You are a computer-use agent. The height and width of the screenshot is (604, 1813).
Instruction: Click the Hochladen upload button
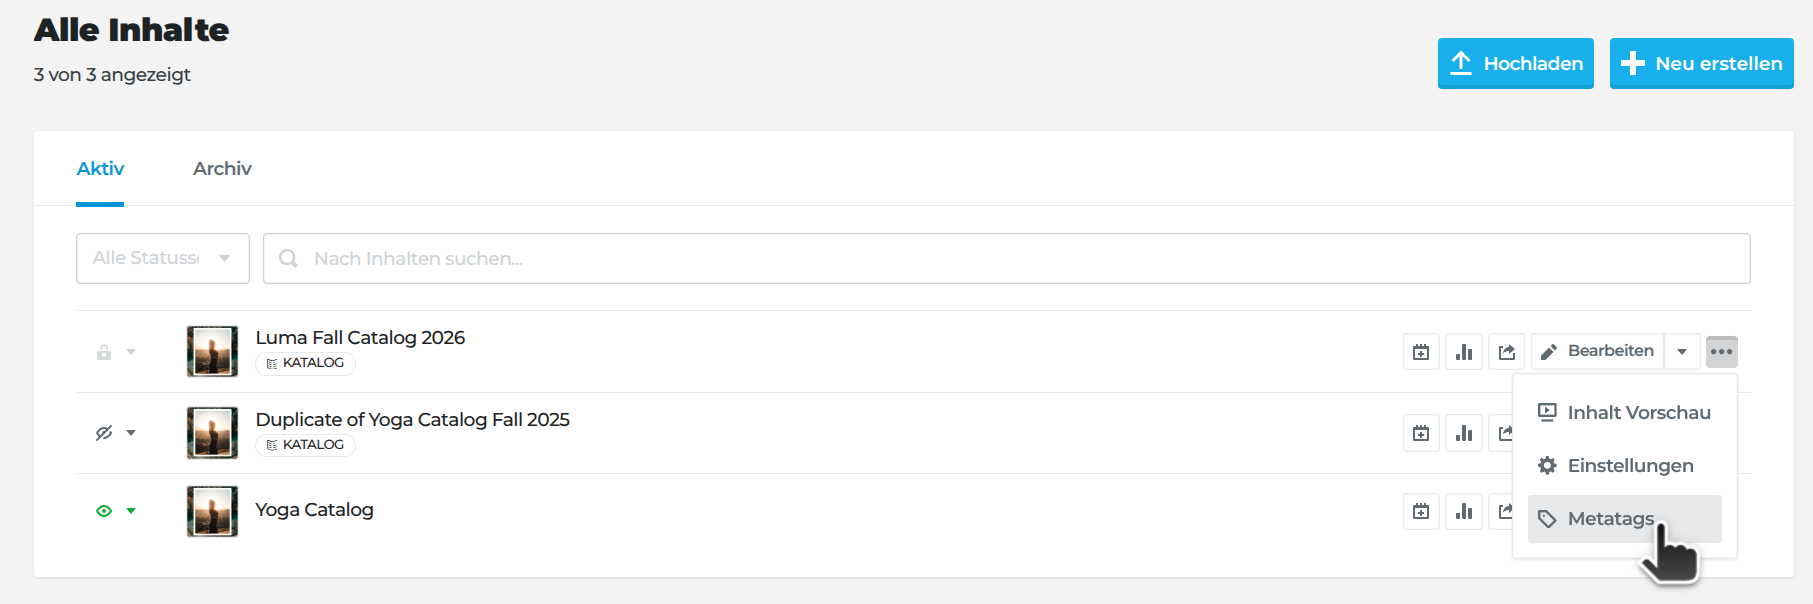click(1515, 64)
